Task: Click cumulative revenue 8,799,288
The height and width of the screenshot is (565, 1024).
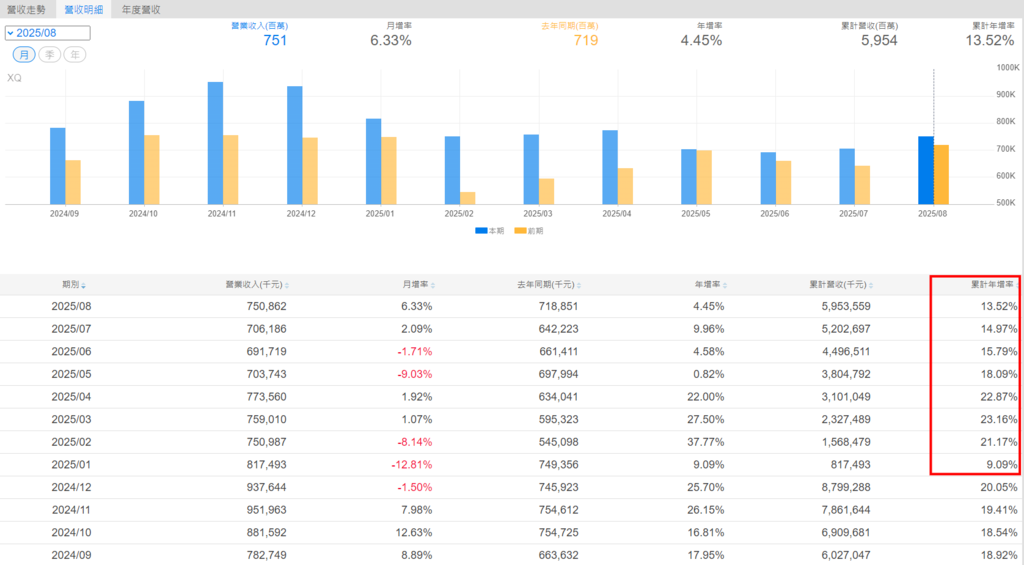Action: coord(846,487)
